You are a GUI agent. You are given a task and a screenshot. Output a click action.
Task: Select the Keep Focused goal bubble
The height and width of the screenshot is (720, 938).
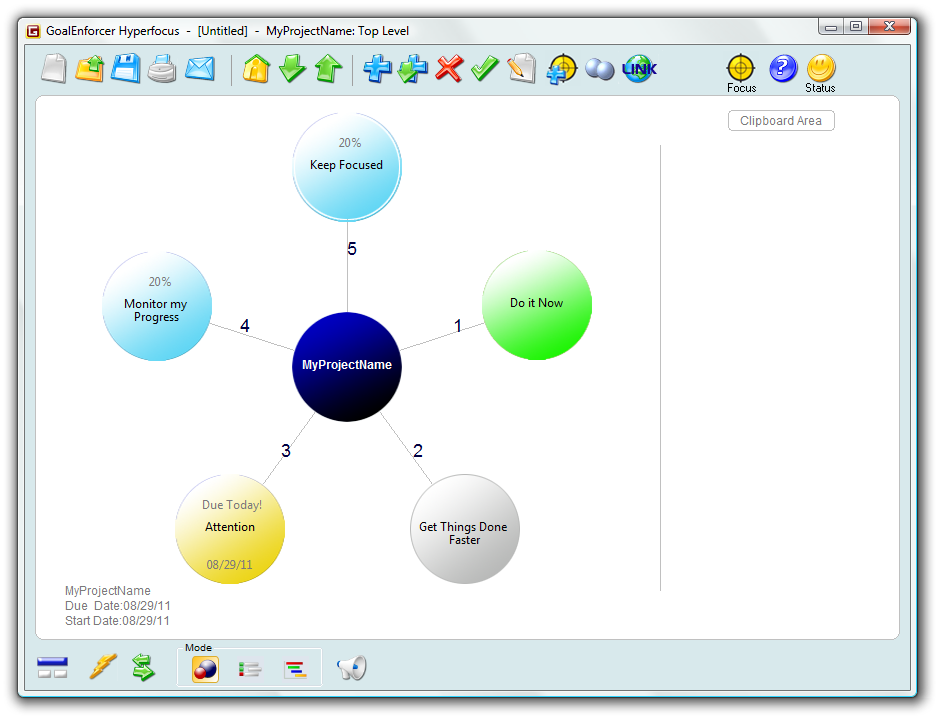pyautogui.click(x=347, y=167)
